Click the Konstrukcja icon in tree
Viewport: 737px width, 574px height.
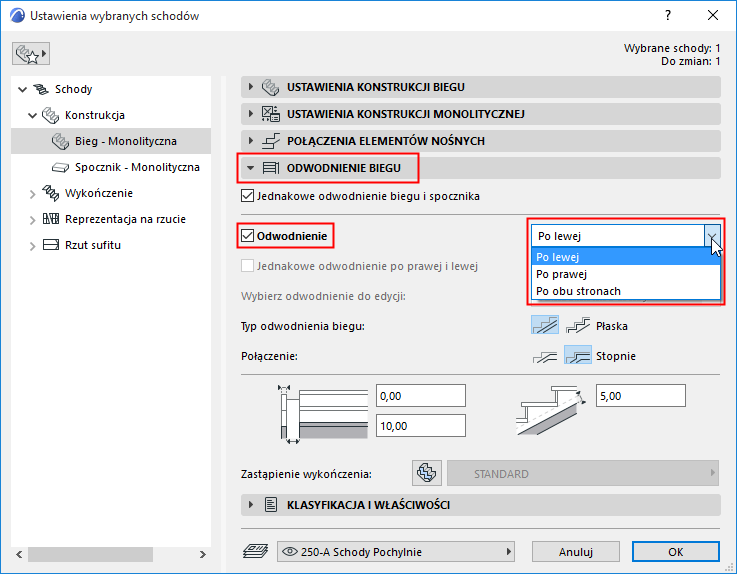point(50,115)
